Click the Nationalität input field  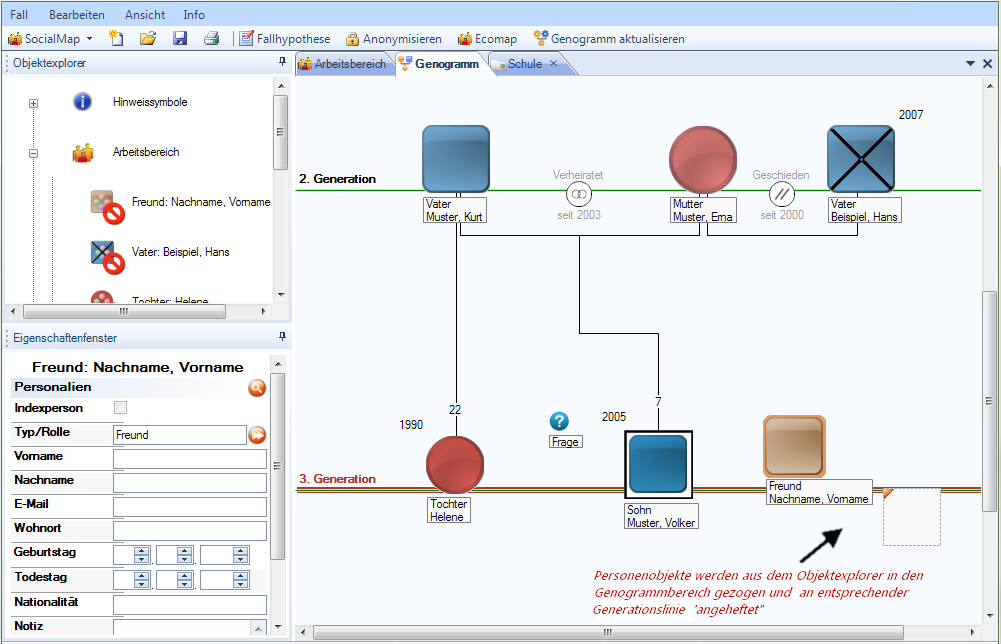point(190,604)
